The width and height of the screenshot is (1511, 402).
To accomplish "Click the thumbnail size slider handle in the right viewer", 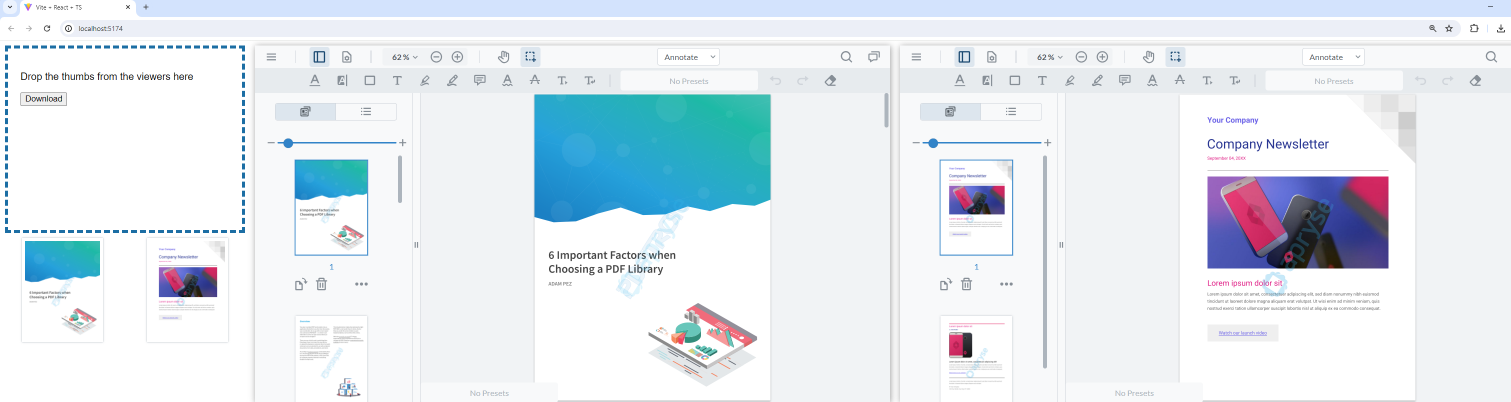I will [933, 143].
